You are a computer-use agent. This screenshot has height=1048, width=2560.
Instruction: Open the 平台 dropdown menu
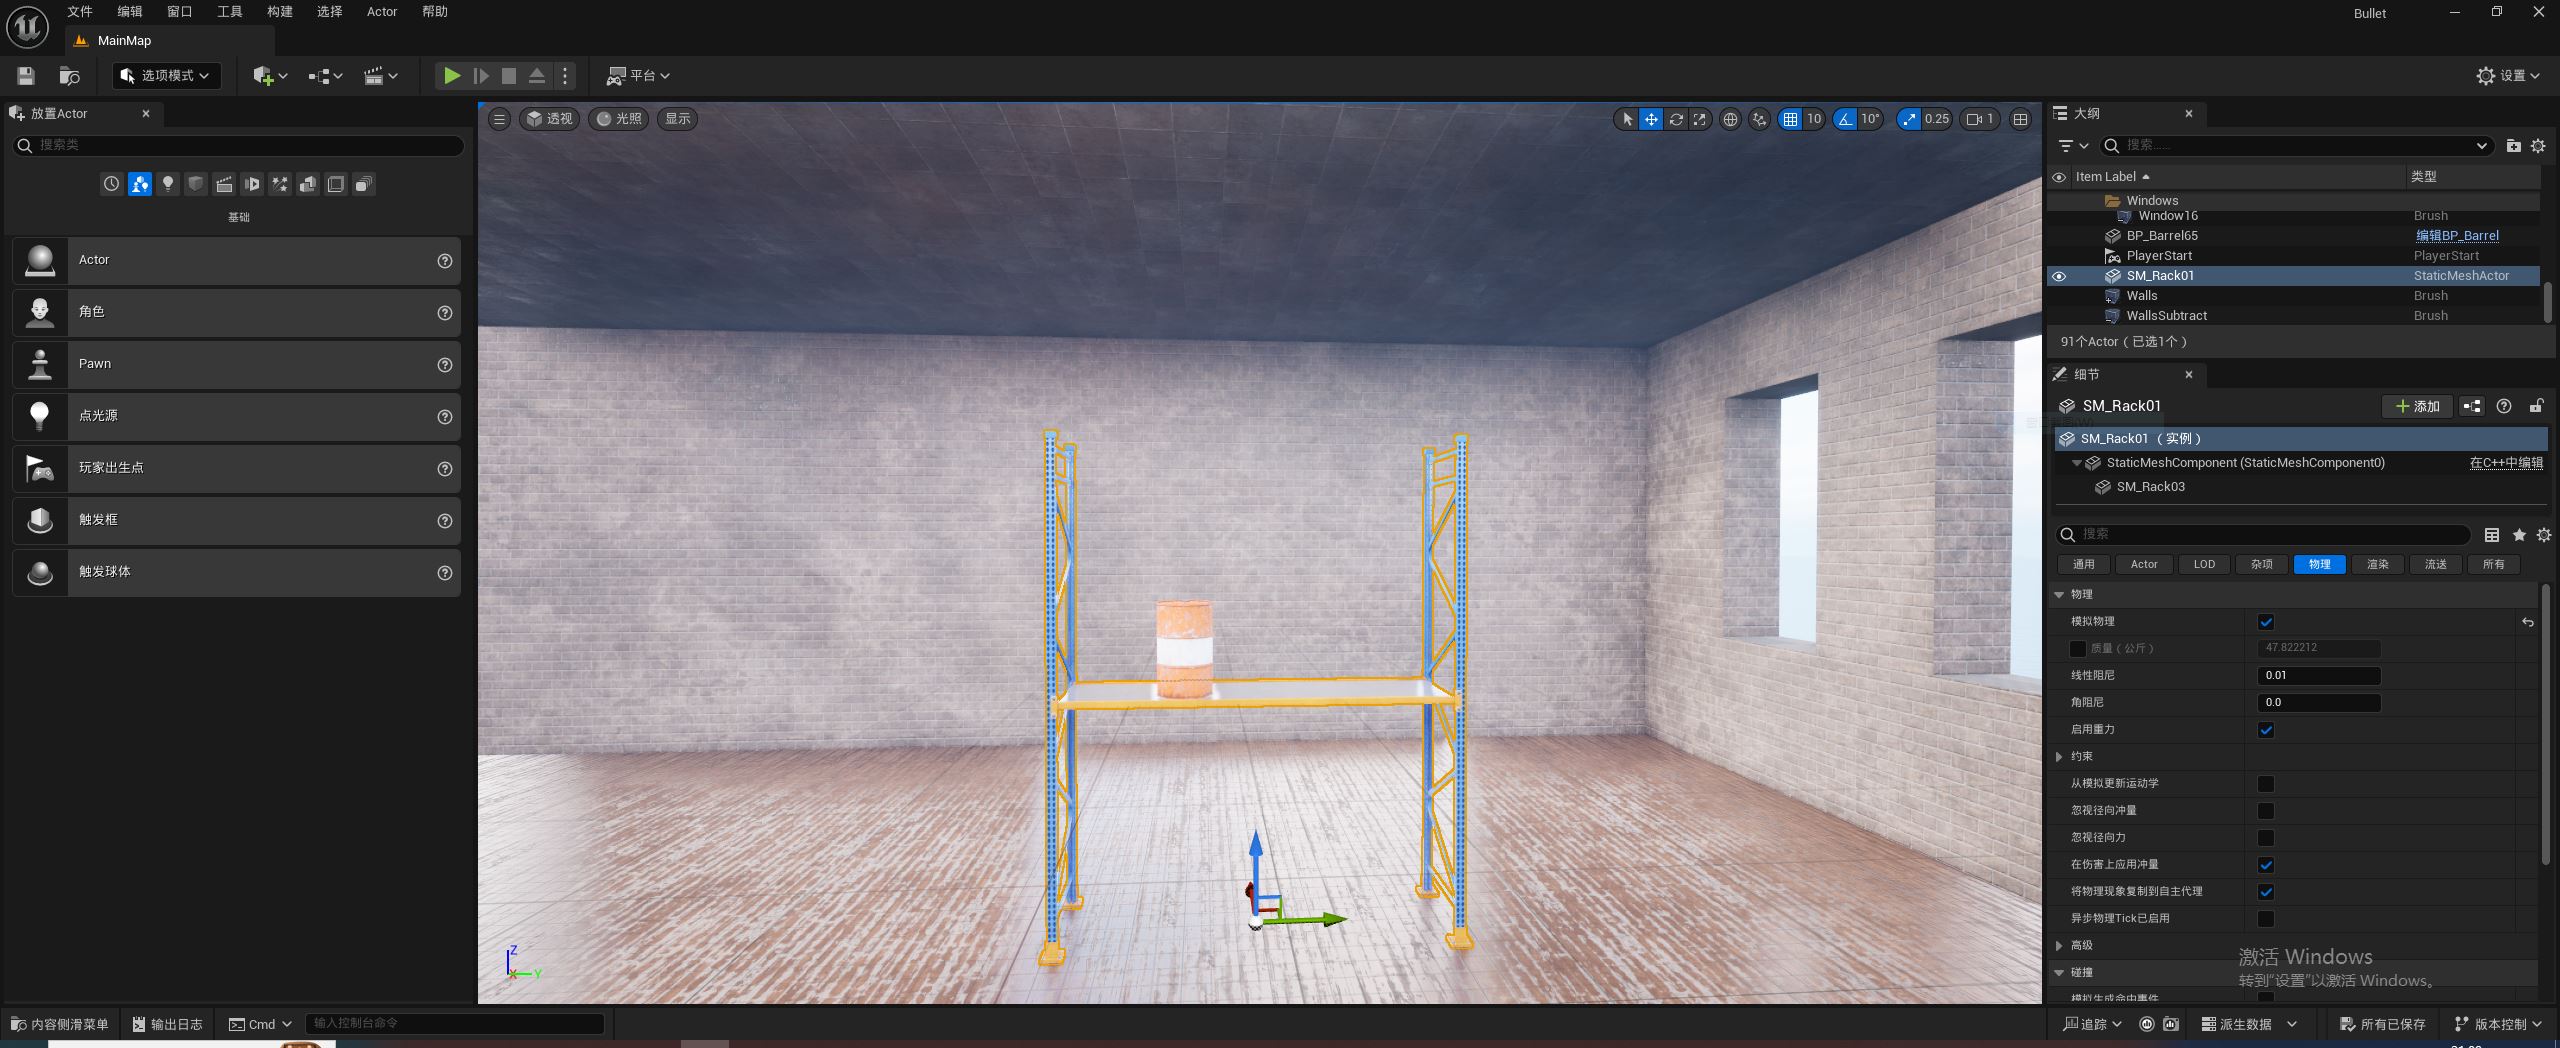click(638, 76)
